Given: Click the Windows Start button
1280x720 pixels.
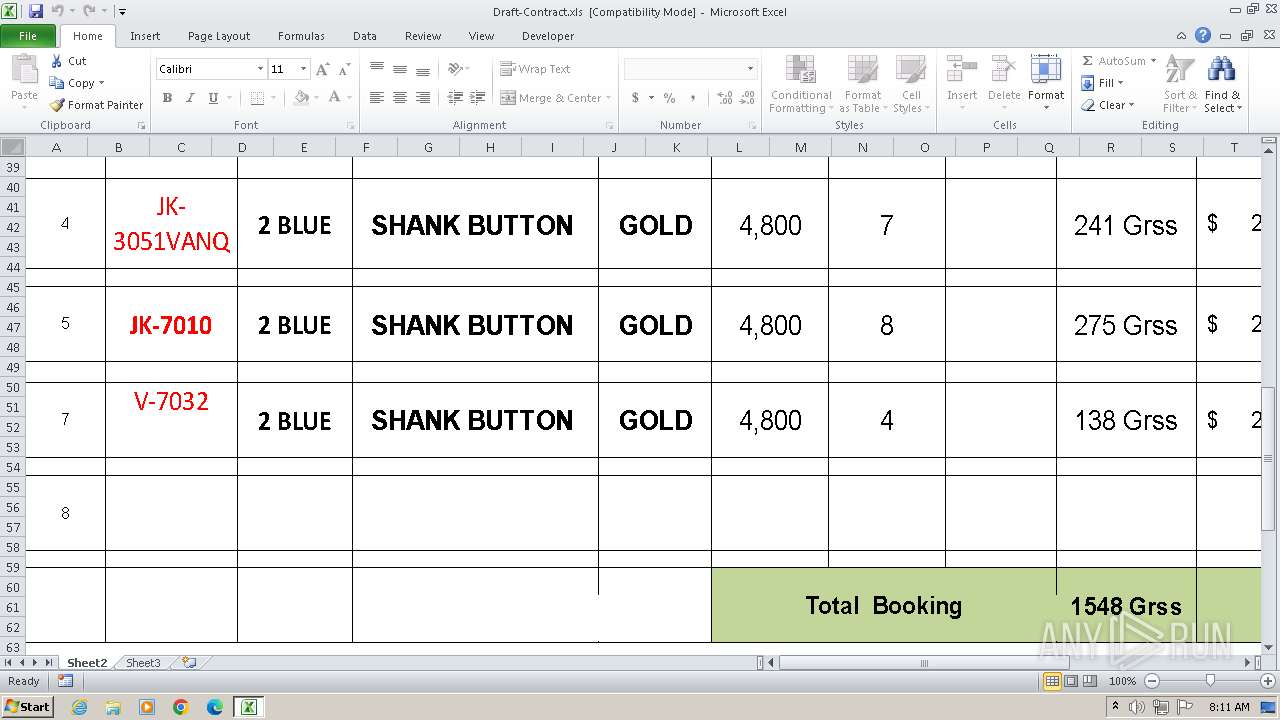Looking at the screenshot, I should click(x=28, y=706).
